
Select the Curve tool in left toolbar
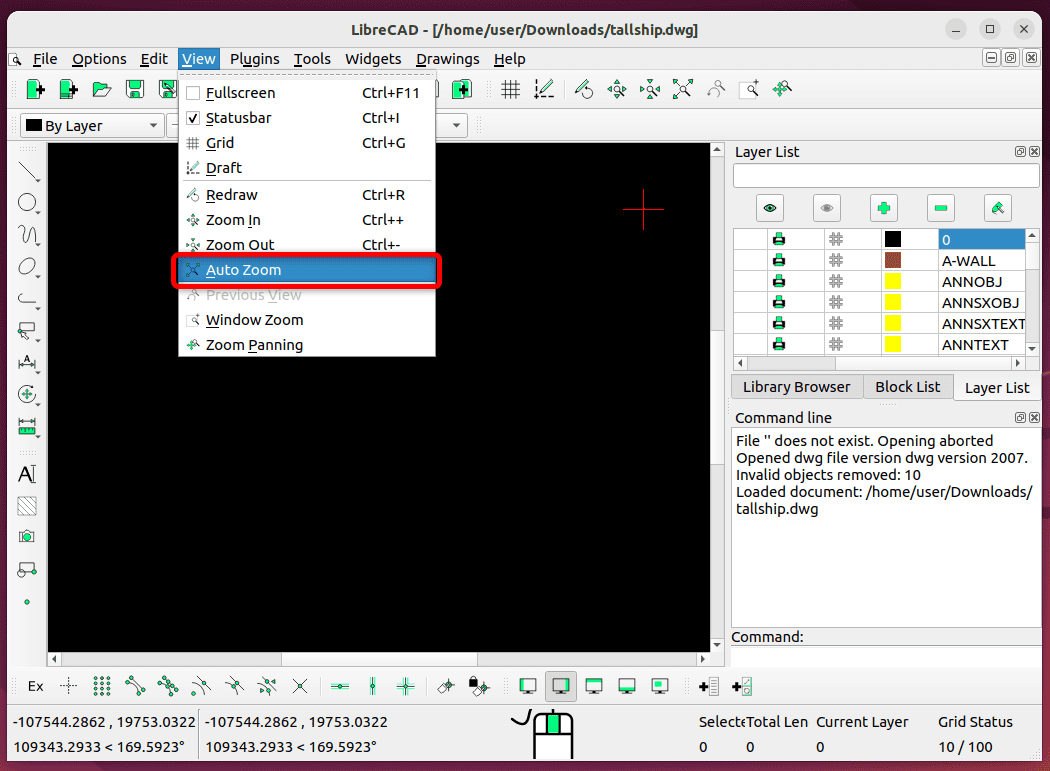click(x=27, y=235)
